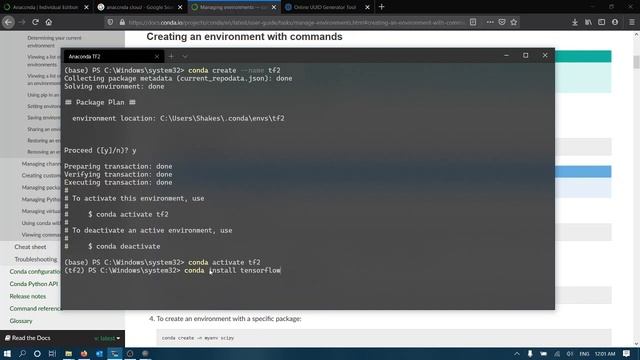The width and height of the screenshot is (640, 360).
Task: Show hidden system tray icons
Action: [517, 354]
